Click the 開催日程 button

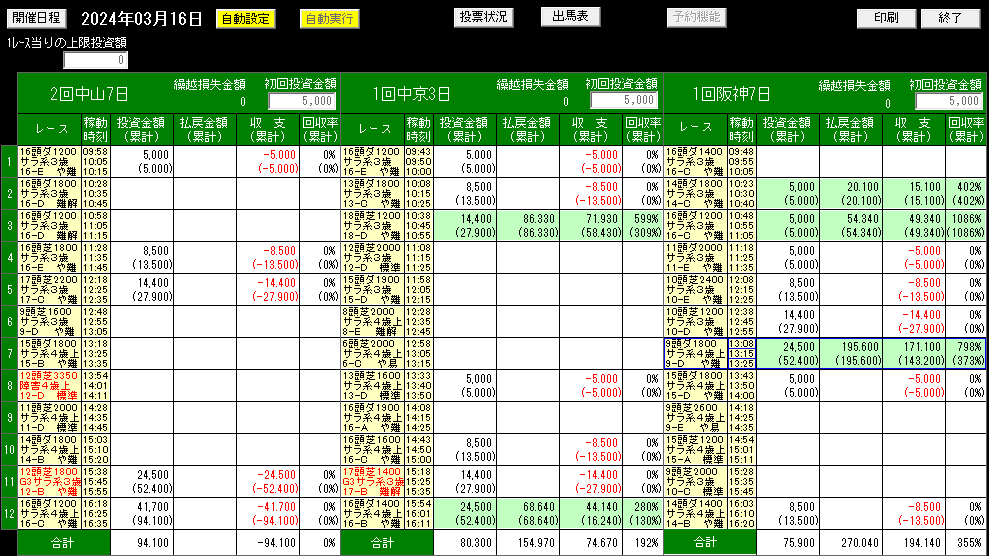pyautogui.click(x=38, y=18)
